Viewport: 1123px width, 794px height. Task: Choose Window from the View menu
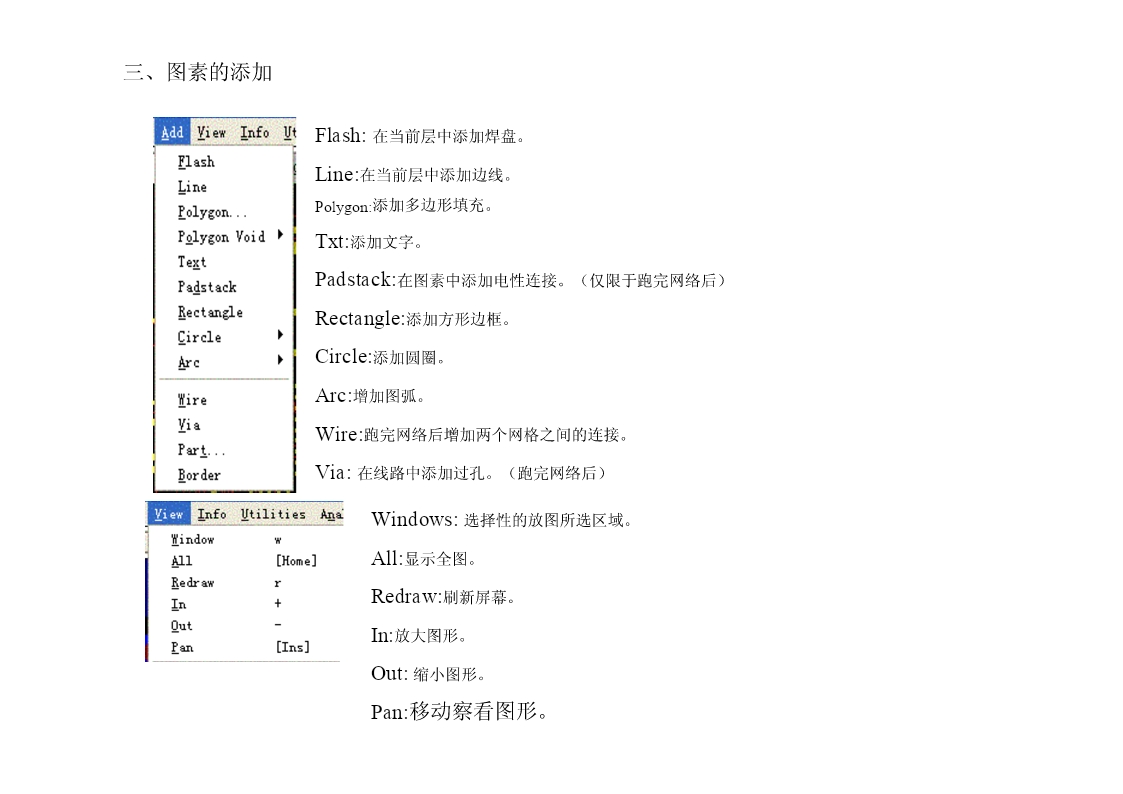pos(246,540)
